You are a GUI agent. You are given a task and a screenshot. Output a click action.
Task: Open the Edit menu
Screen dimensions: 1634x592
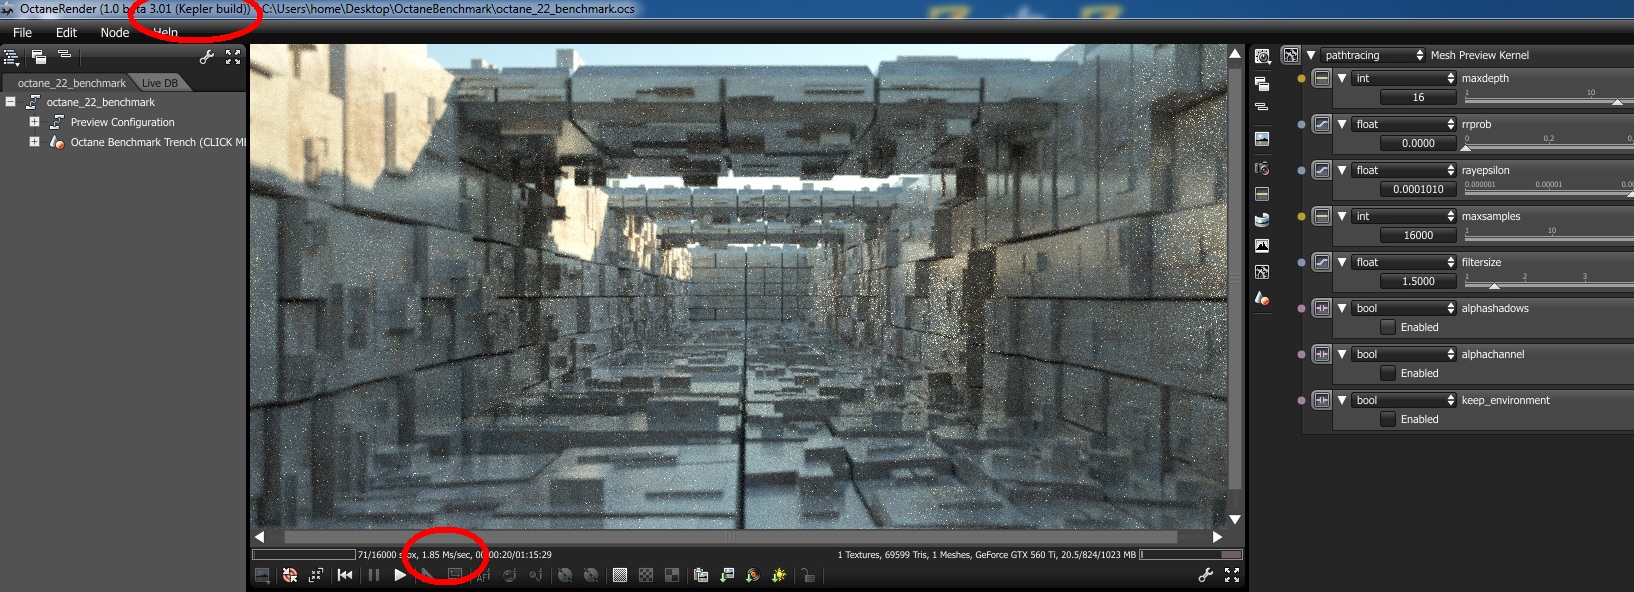pos(66,32)
